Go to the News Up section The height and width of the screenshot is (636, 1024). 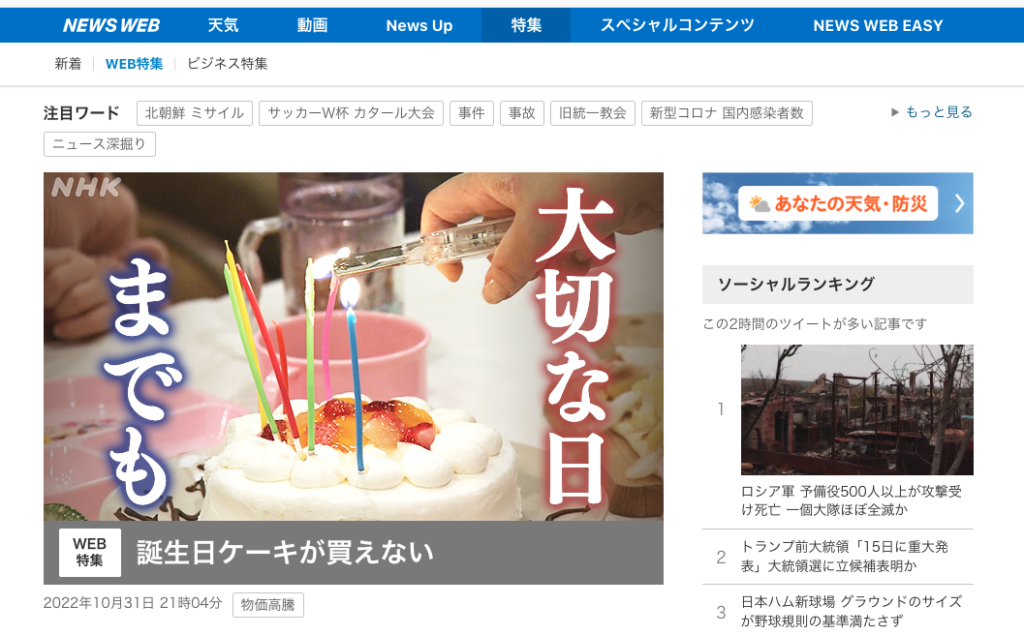click(419, 25)
